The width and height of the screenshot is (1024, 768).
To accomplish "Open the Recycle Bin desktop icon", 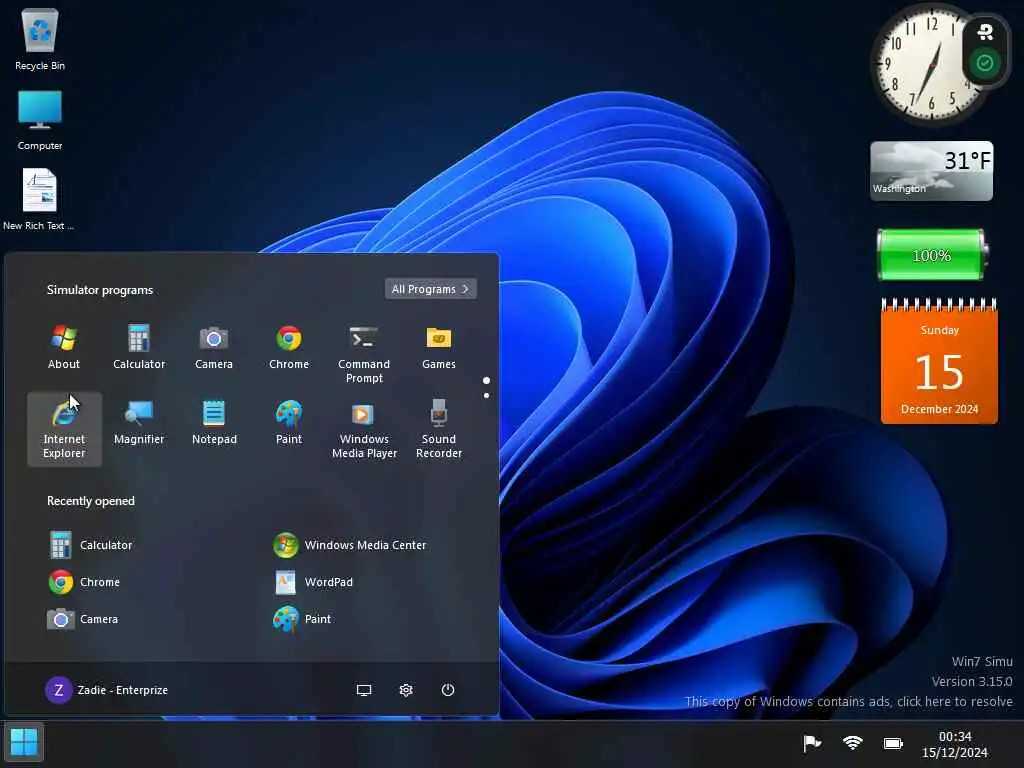I will point(40,39).
